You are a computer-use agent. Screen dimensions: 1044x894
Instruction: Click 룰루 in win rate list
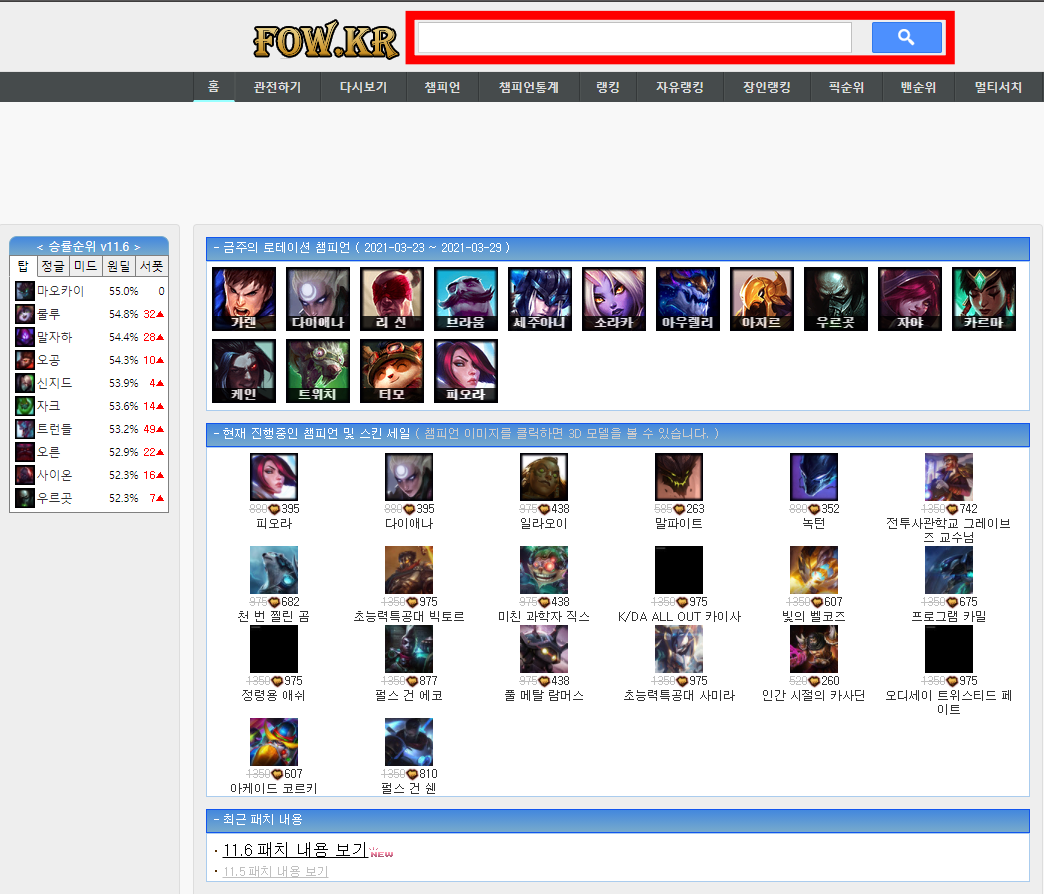49,314
